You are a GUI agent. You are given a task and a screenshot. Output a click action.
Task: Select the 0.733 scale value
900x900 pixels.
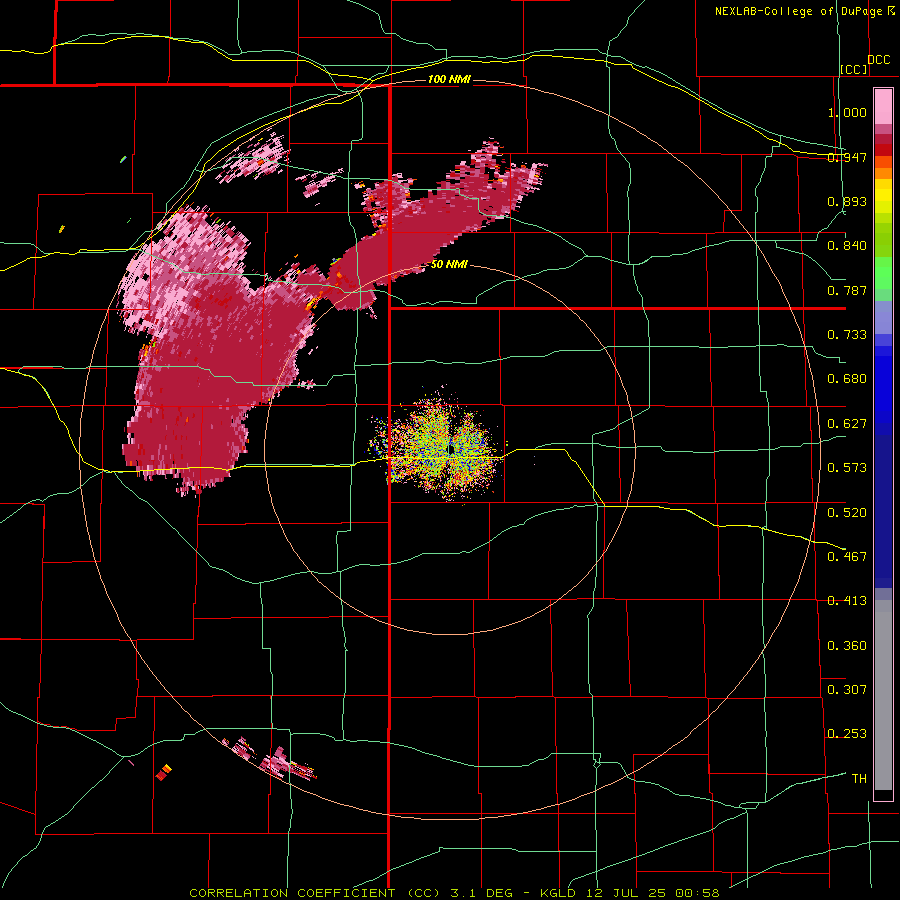[847, 335]
